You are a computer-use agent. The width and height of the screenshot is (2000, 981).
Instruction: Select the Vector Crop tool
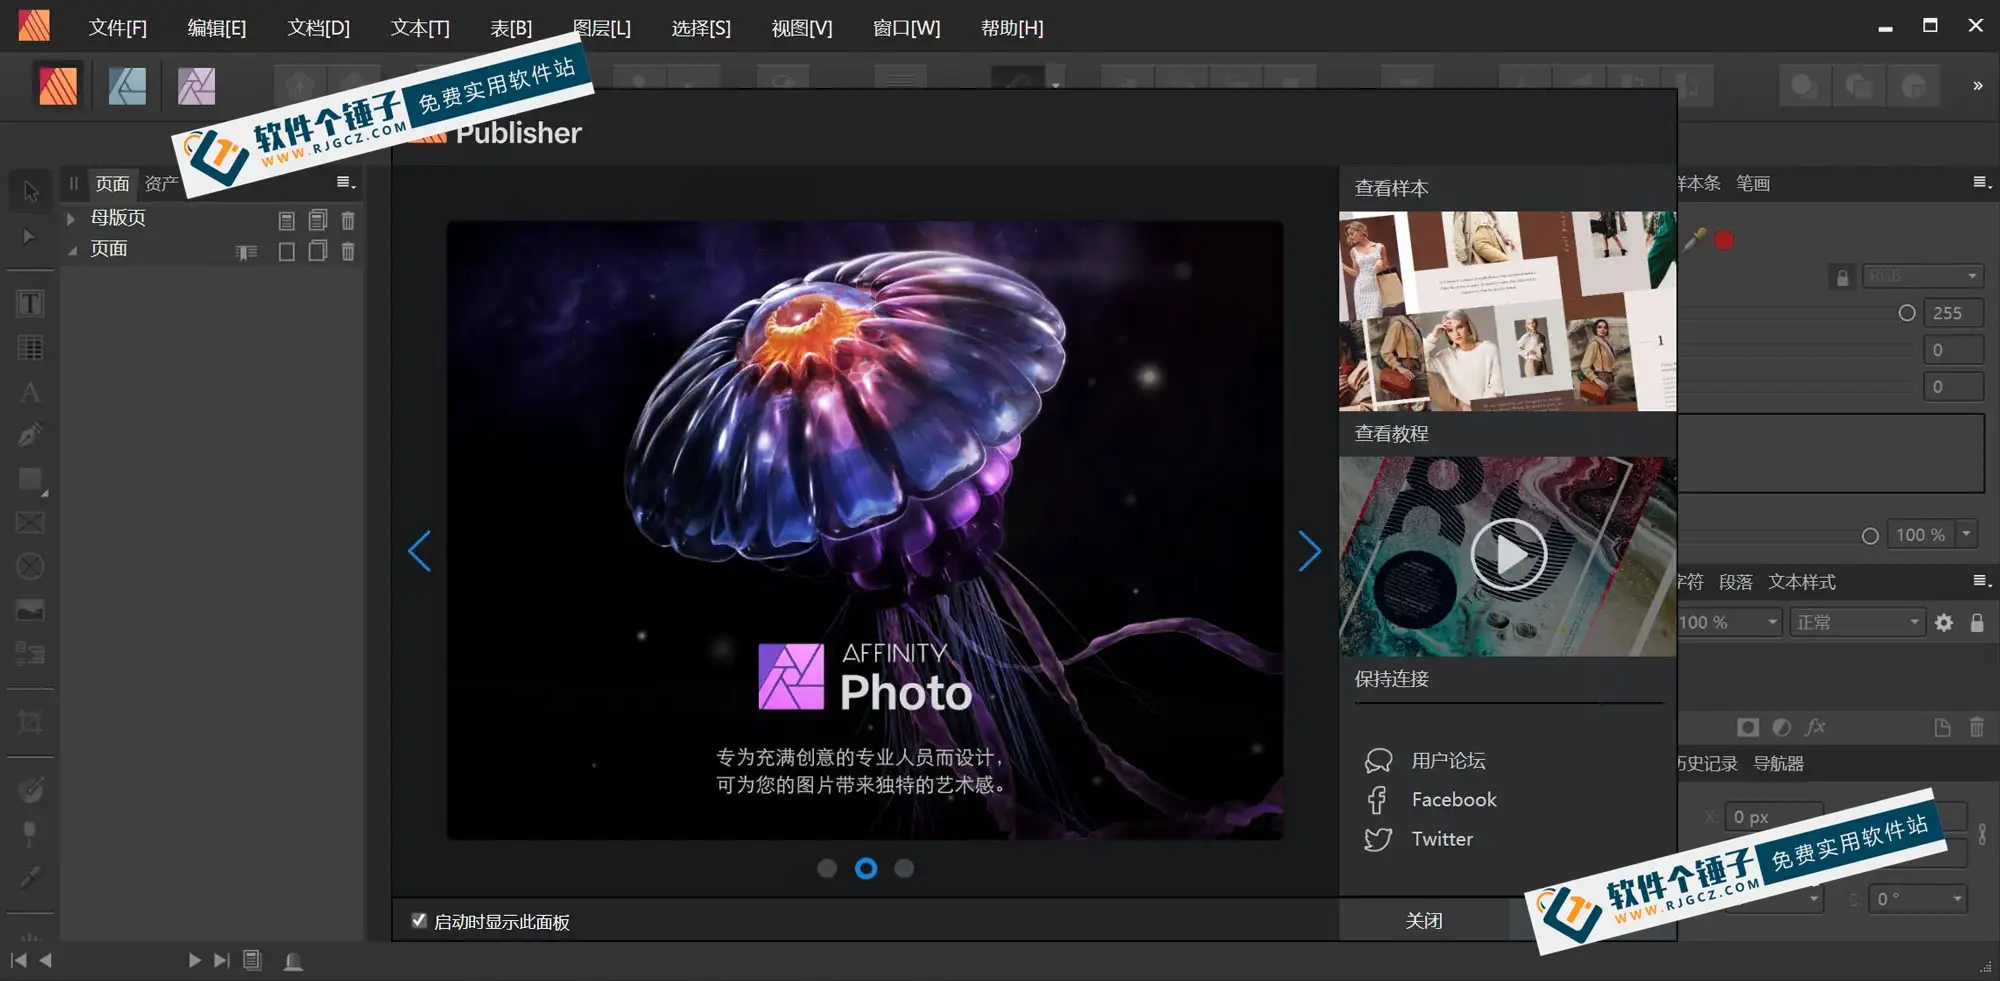pyautogui.click(x=30, y=723)
